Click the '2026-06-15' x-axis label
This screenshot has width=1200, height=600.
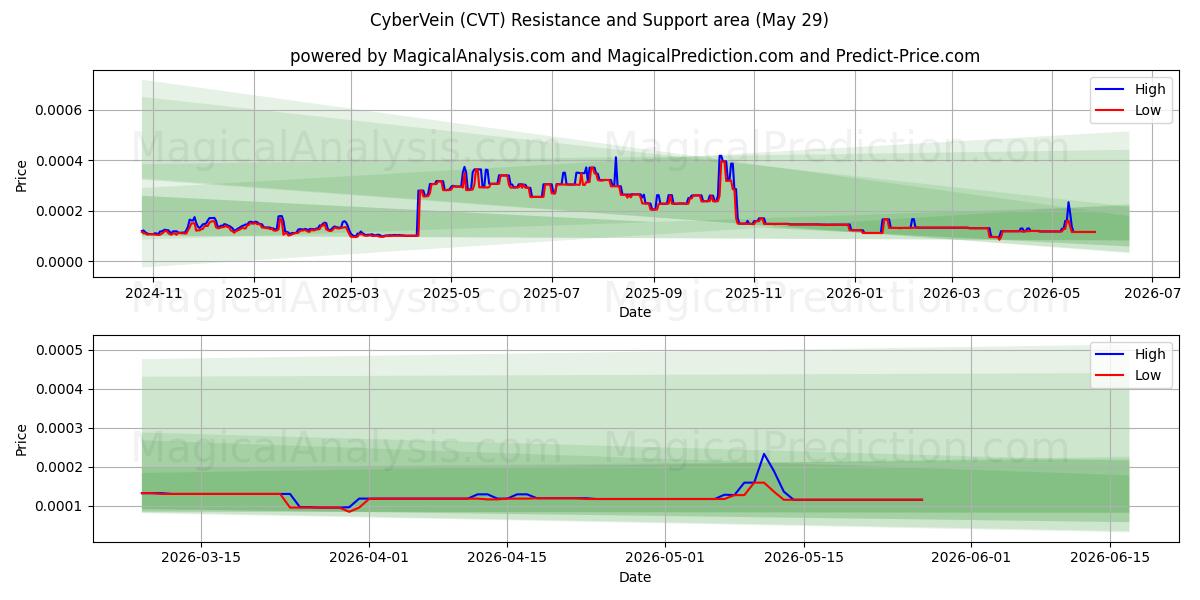point(1109,558)
